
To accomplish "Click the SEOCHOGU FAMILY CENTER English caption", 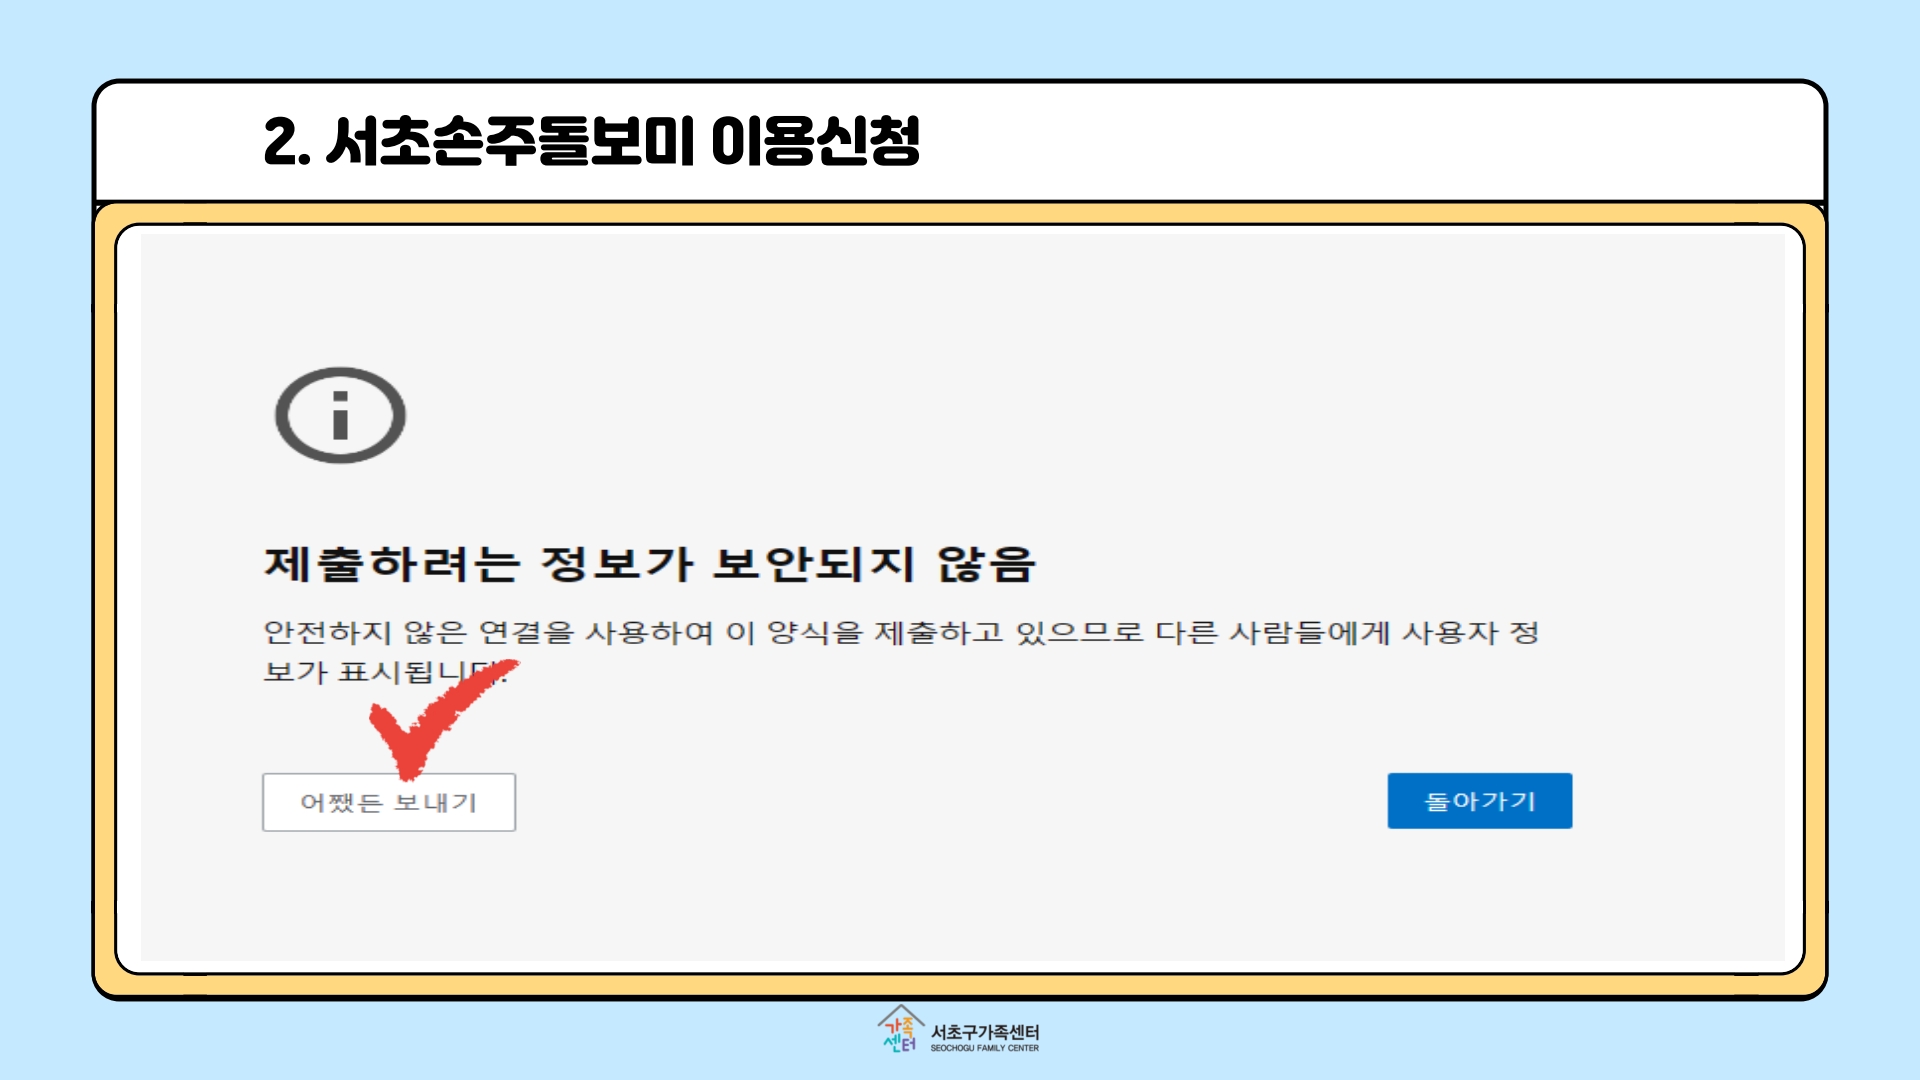I will click(x=984, y=1049).
